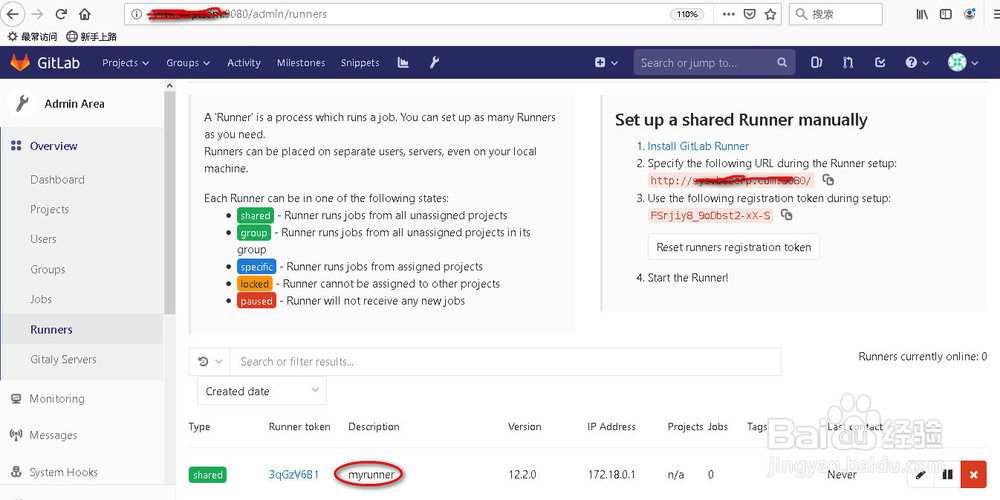Image resolution: width=1000 pixels, height=500 pixels.
Task: Open the issues board icon in navbar
Action: pos(816,62)
